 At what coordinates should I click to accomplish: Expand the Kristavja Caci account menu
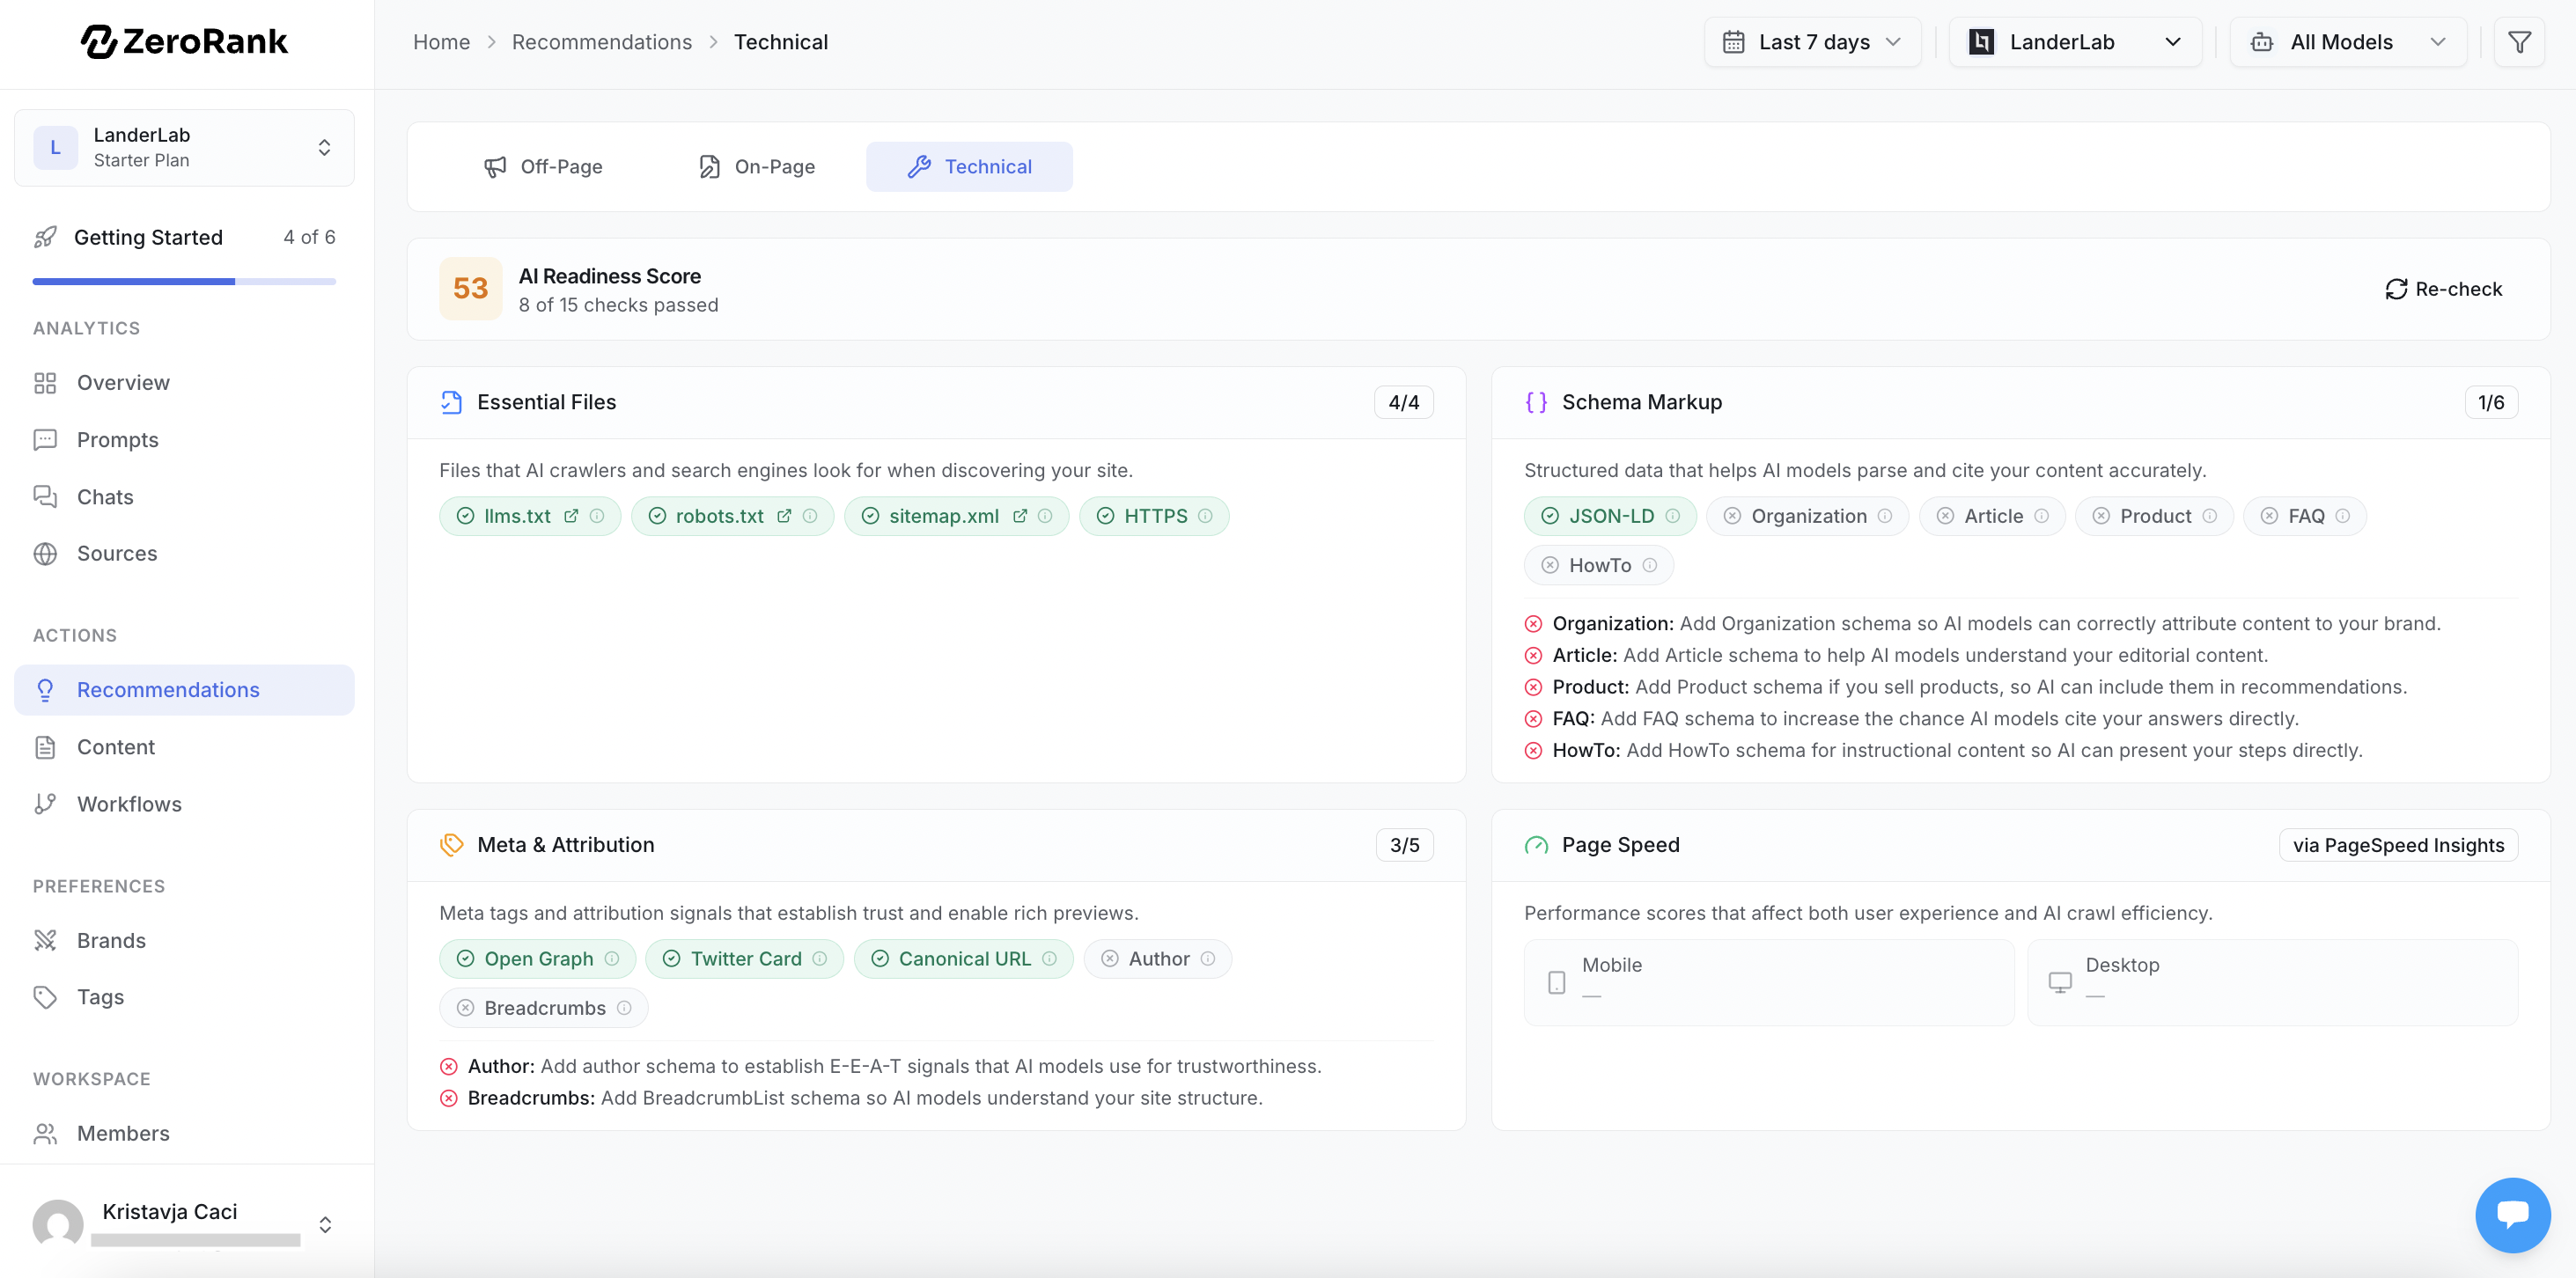[x=325, y=1224]
